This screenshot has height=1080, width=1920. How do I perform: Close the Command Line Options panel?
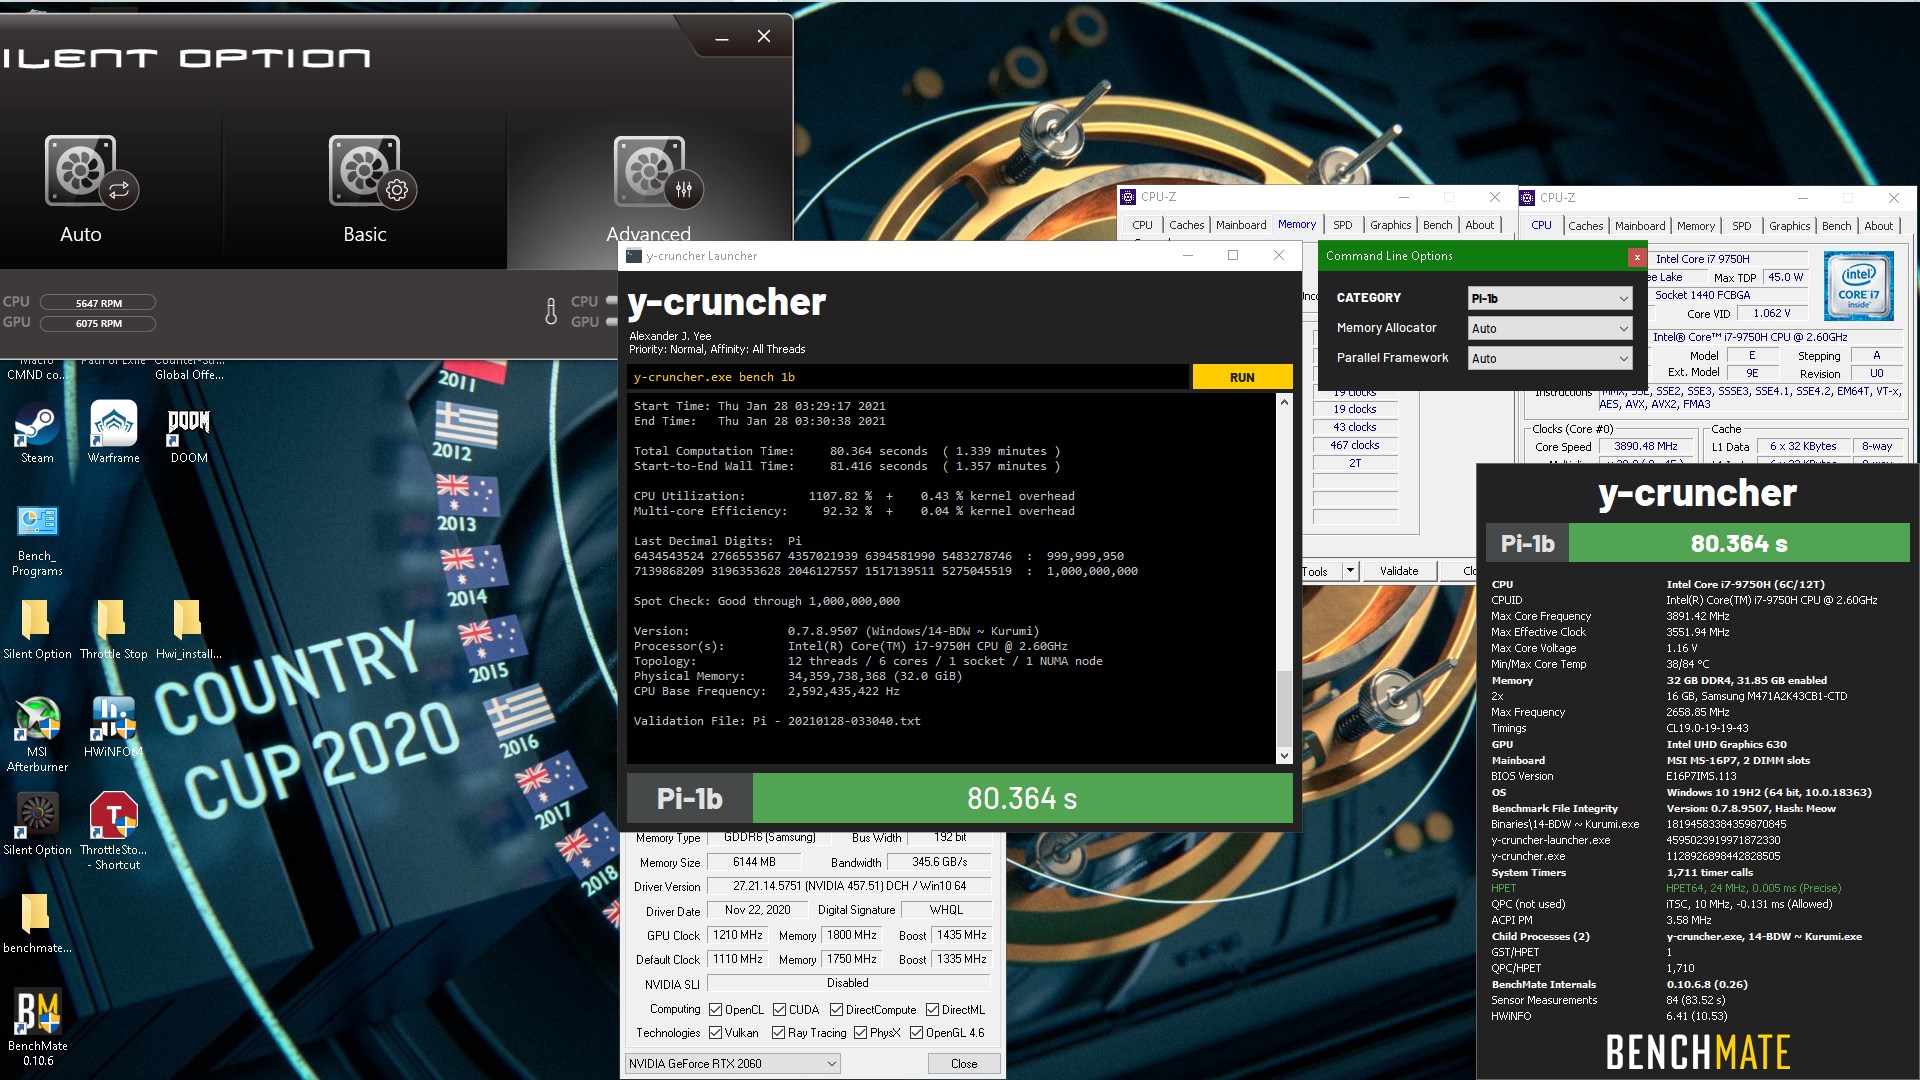coord(1637,257)
